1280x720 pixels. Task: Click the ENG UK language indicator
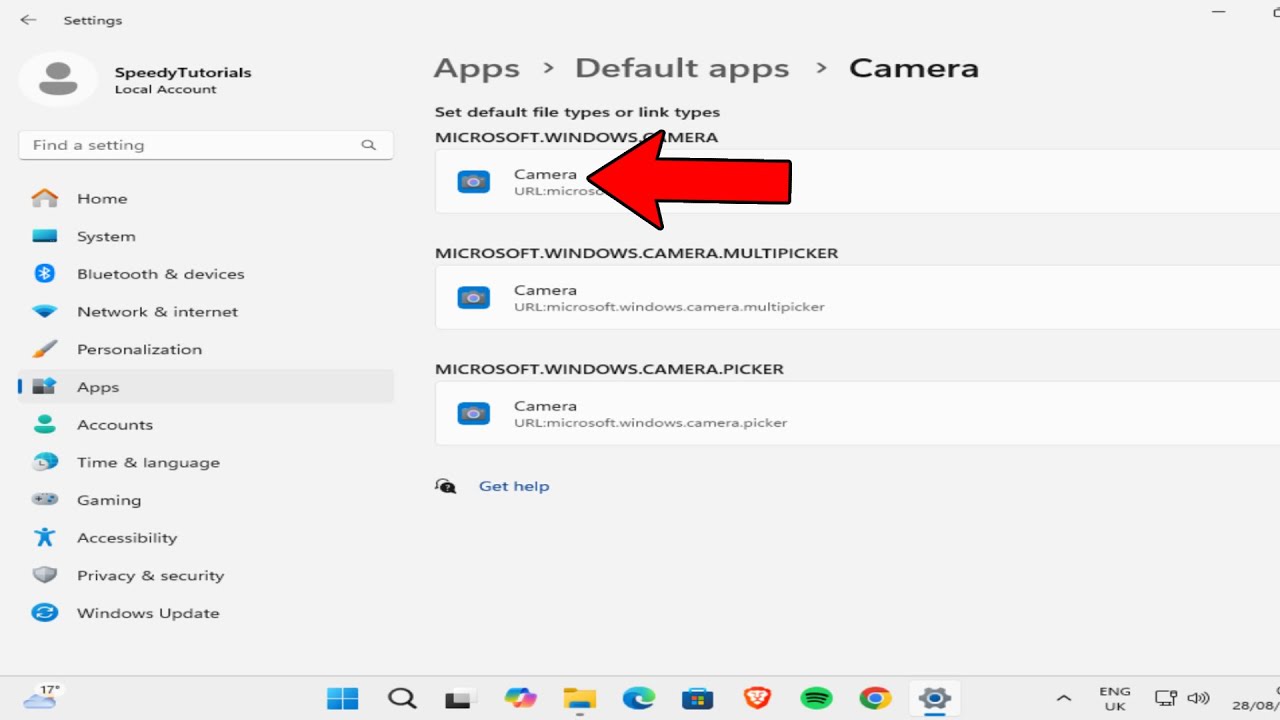(1115, 698)
